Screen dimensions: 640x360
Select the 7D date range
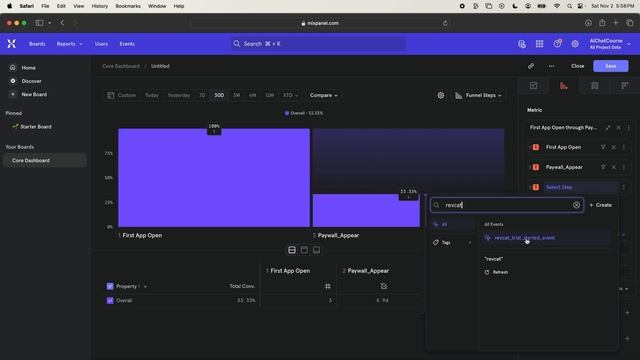(x=202, y=95)
